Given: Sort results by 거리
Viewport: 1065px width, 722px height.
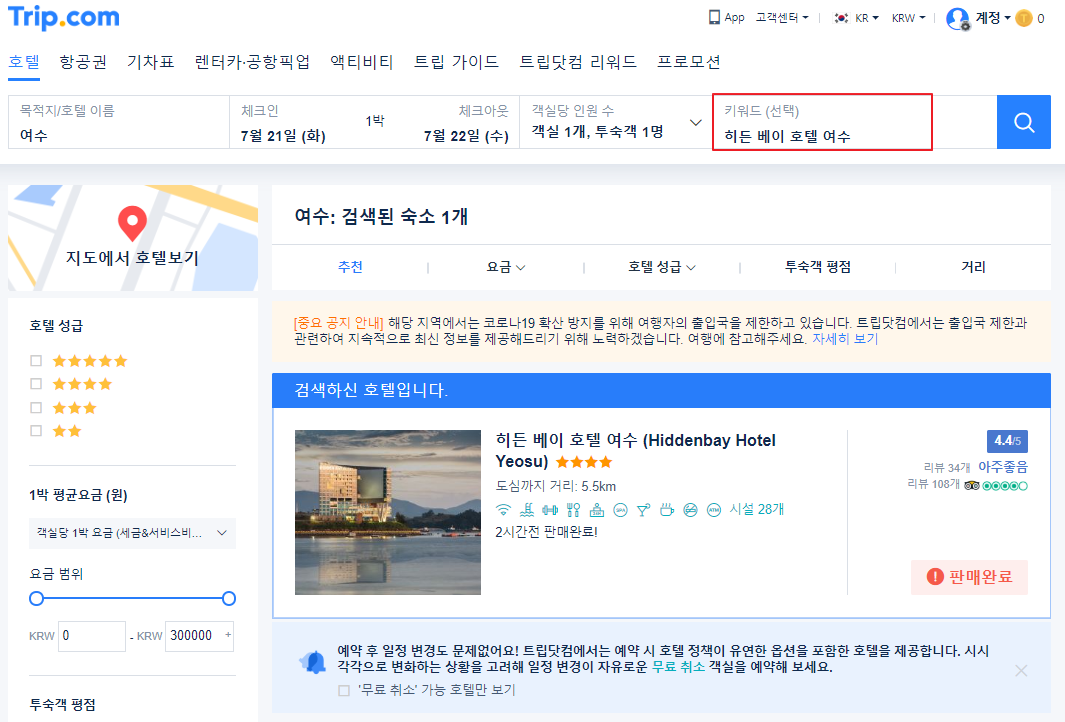Looking at the screenshot, I should click(x=973, y=267).
